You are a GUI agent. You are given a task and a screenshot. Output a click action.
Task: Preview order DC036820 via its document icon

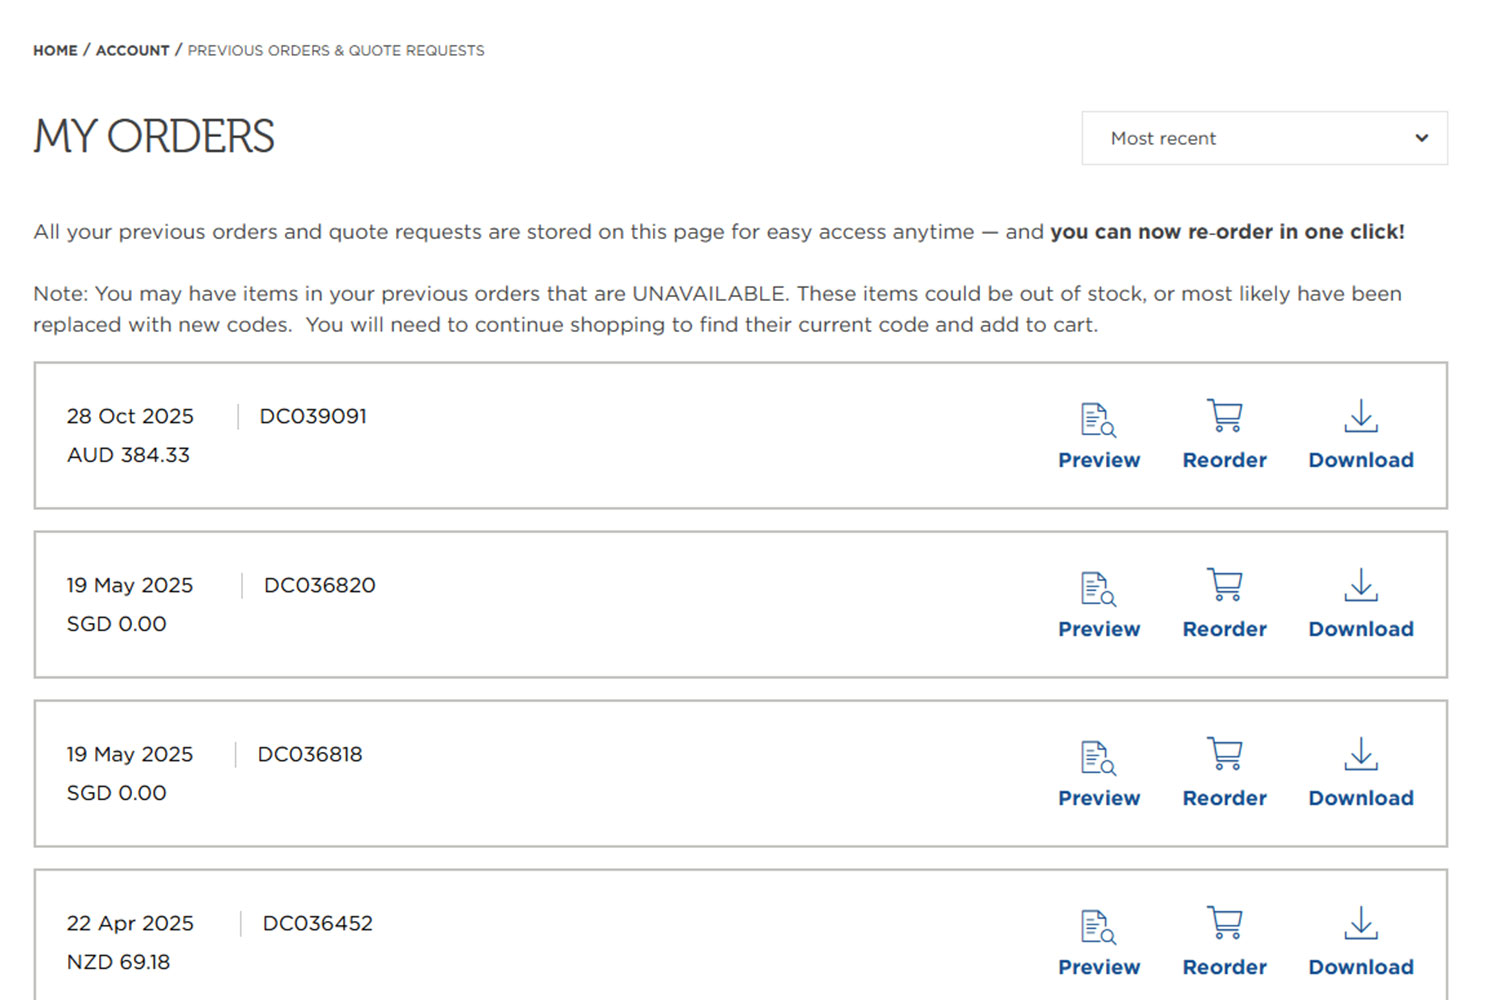pyautogui.click(x=1098, y=588)
